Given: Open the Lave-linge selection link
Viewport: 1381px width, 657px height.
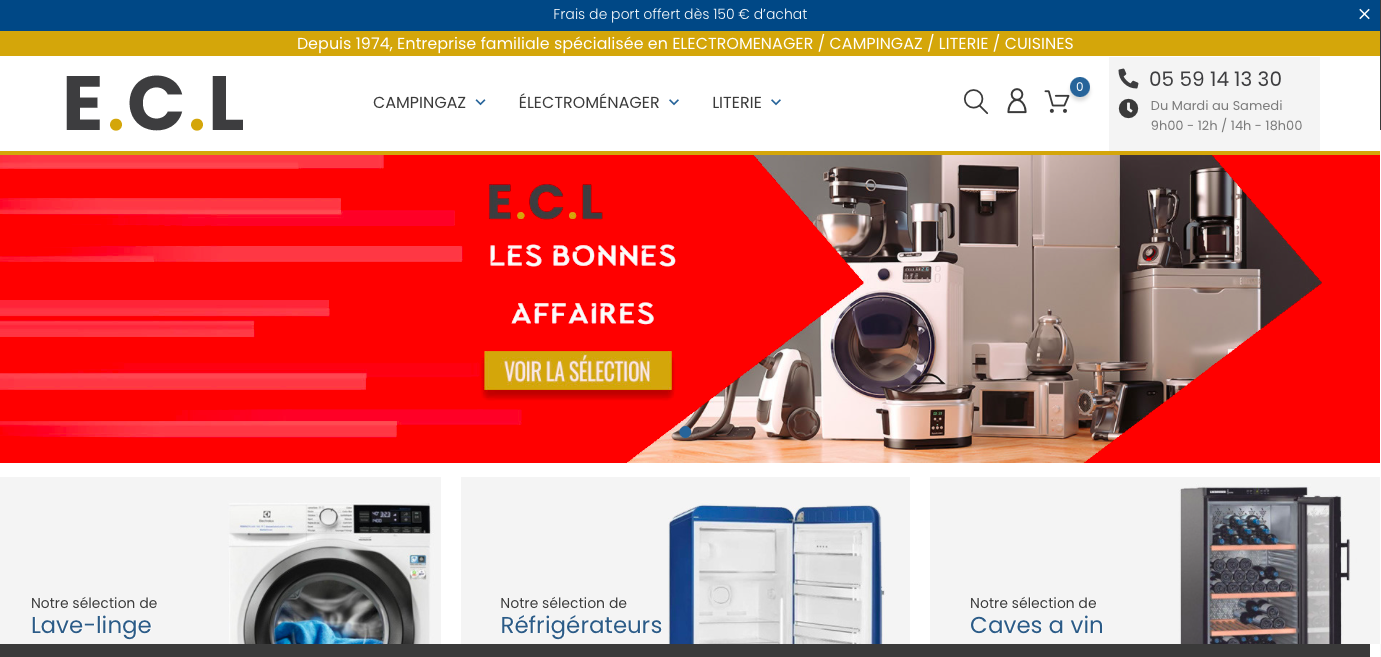Looking at the screenshot, I should [91, 626].
